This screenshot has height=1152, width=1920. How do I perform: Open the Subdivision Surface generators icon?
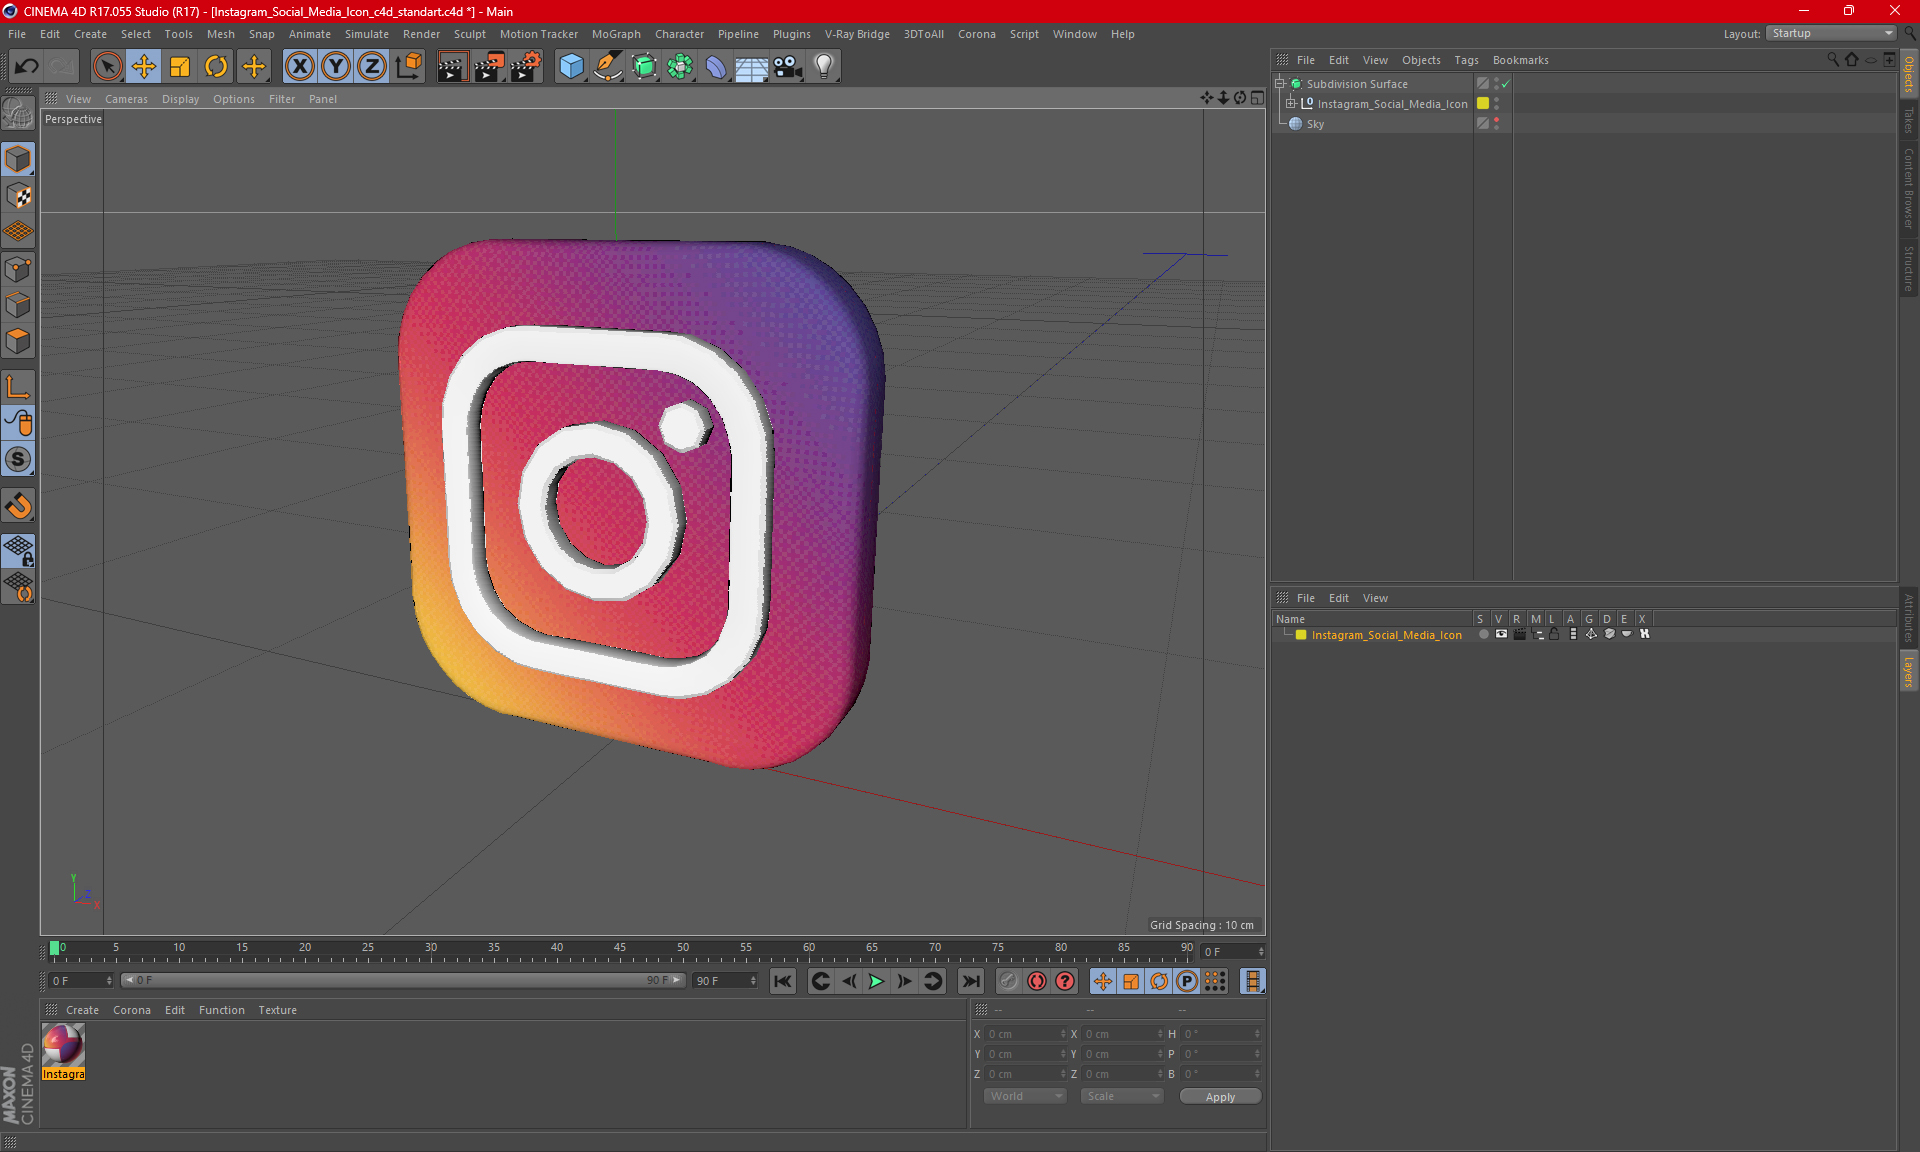click(644, 66)
